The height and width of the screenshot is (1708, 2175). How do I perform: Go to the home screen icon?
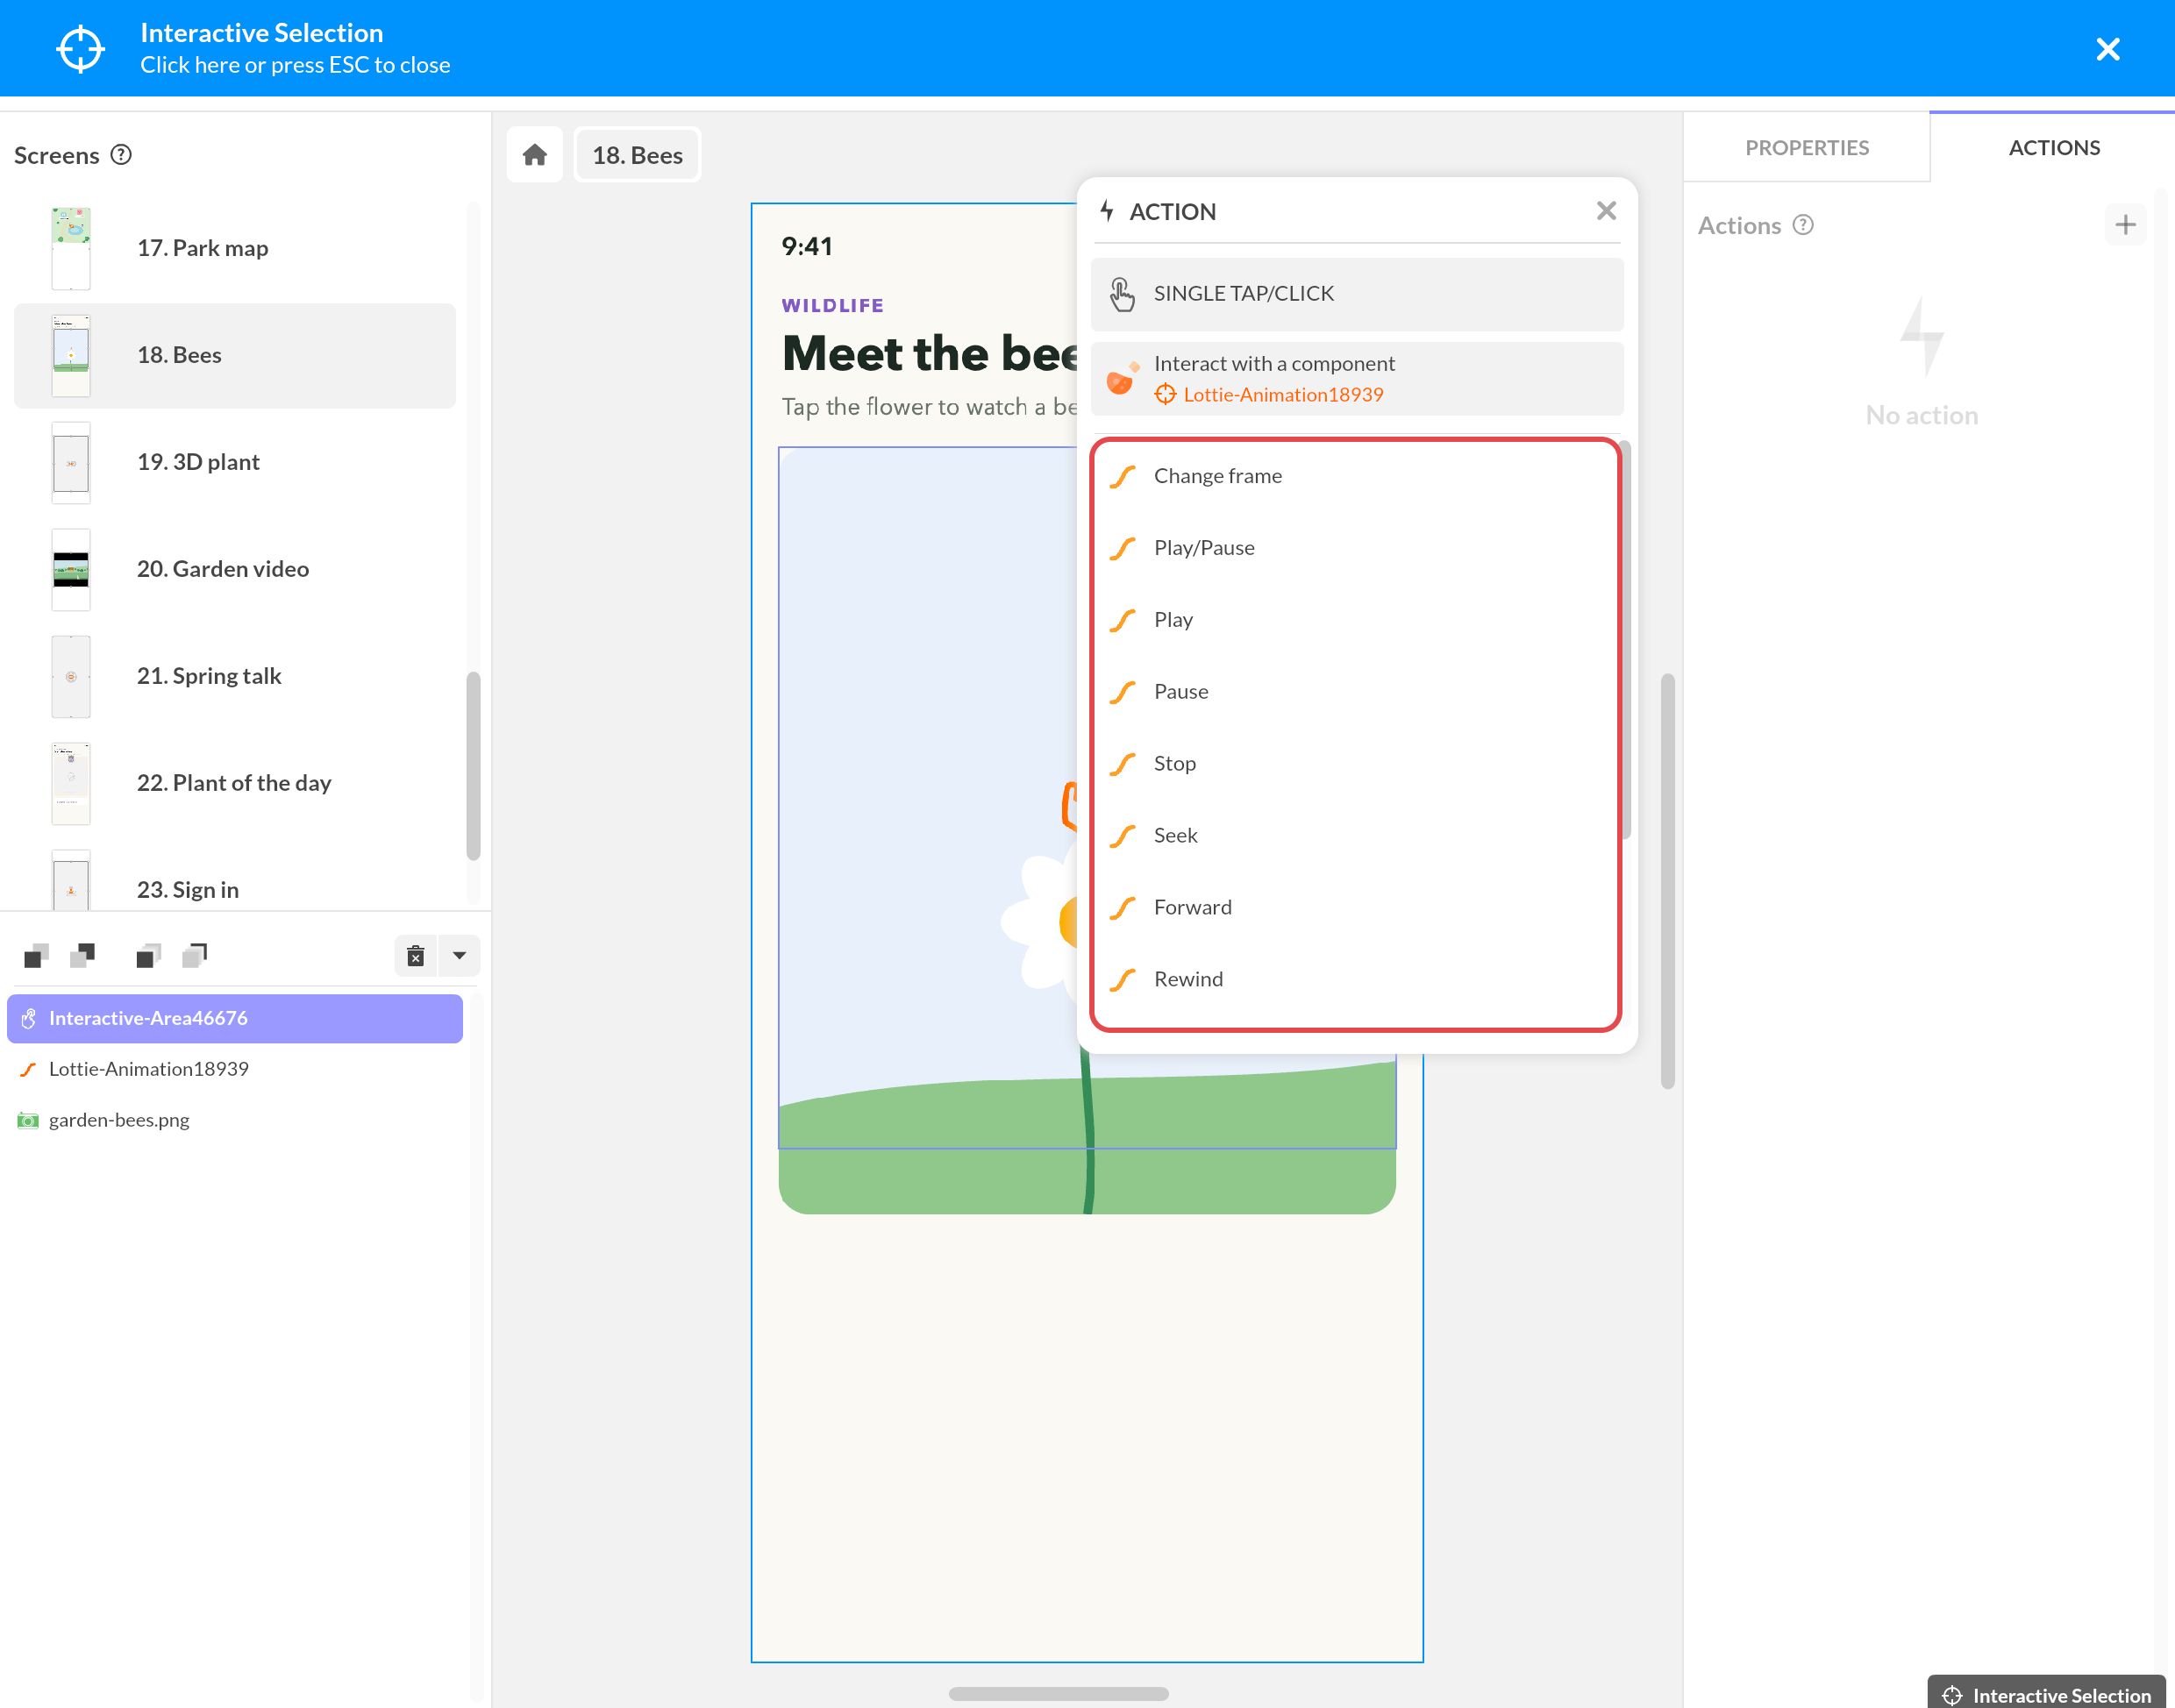tap(535, 155)
